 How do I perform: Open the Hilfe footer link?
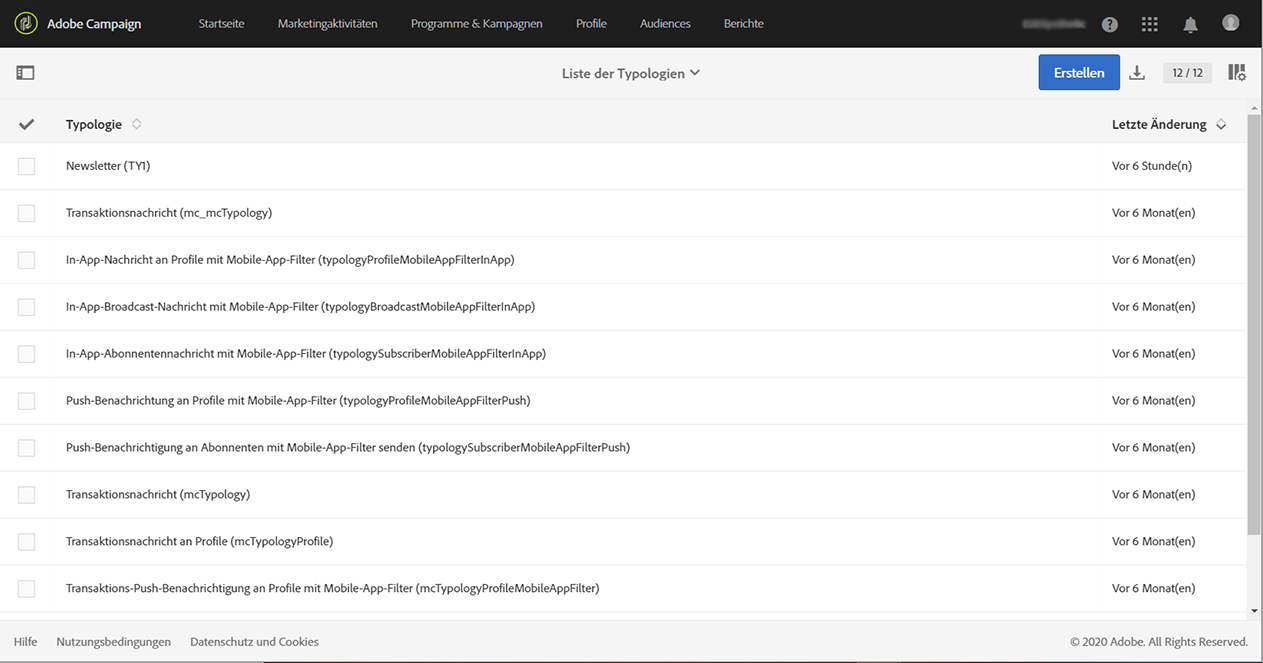point(25,642)
